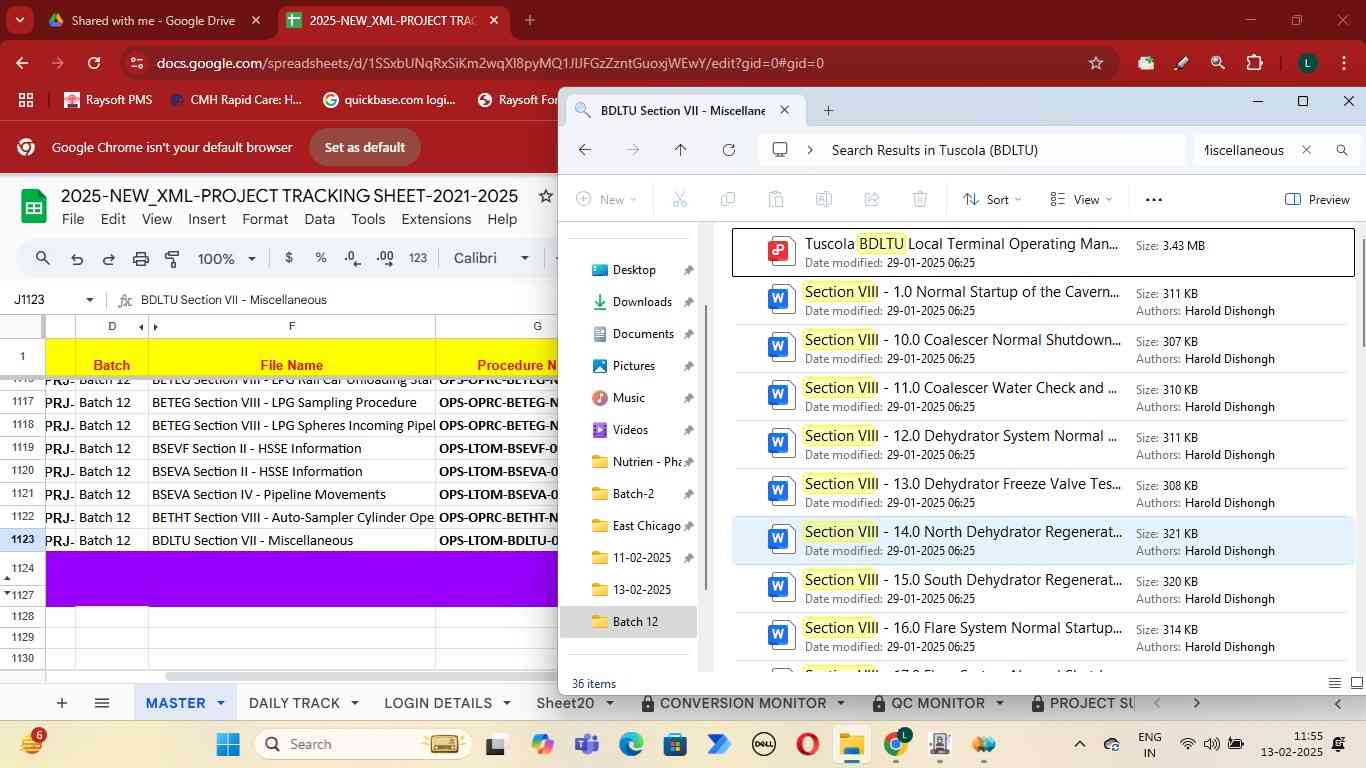Viewport: 1366px width, 768px height.
Task: Go back in File Explorer
Action: (x=585, y=150)
